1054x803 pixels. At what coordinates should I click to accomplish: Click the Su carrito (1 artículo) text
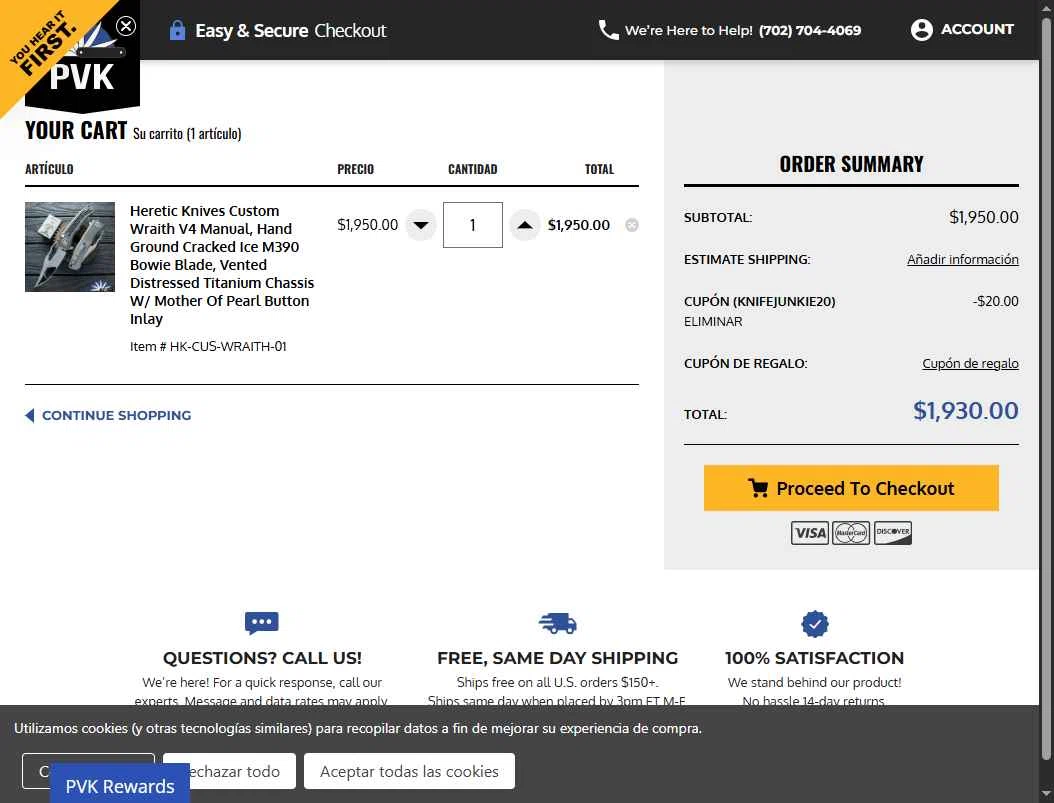click(x=187, y=133)
